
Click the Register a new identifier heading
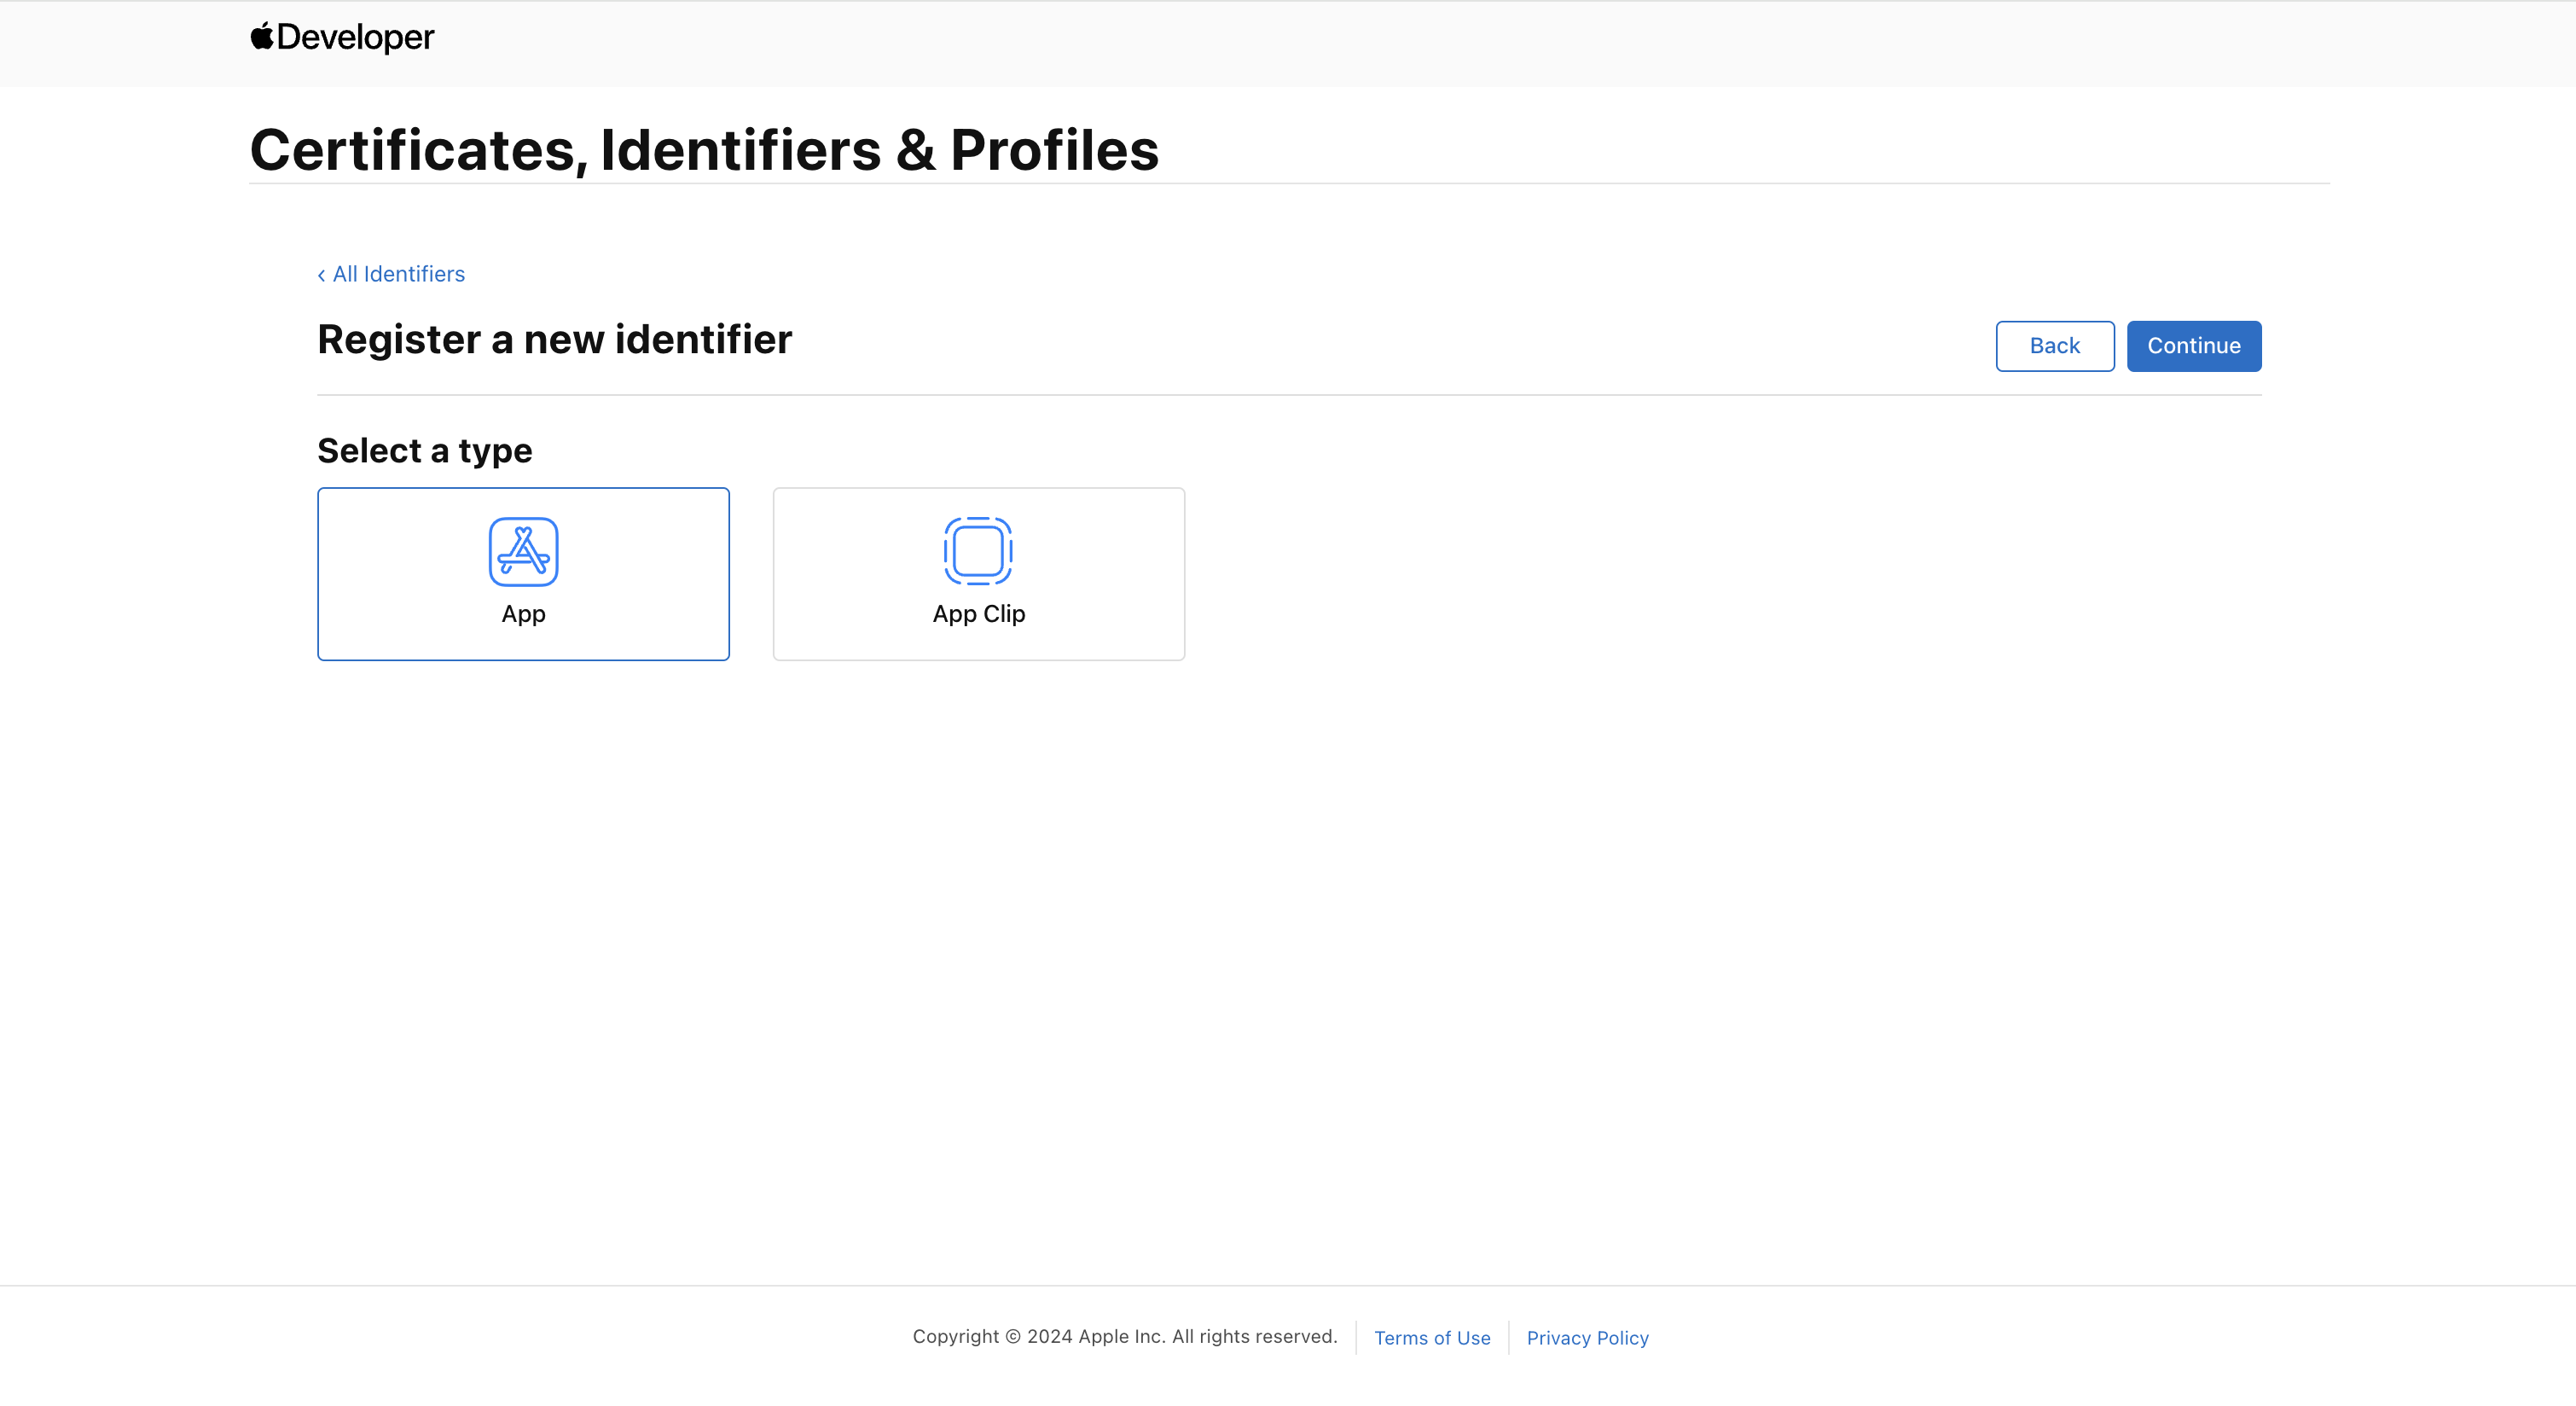[x=554, y=340]
